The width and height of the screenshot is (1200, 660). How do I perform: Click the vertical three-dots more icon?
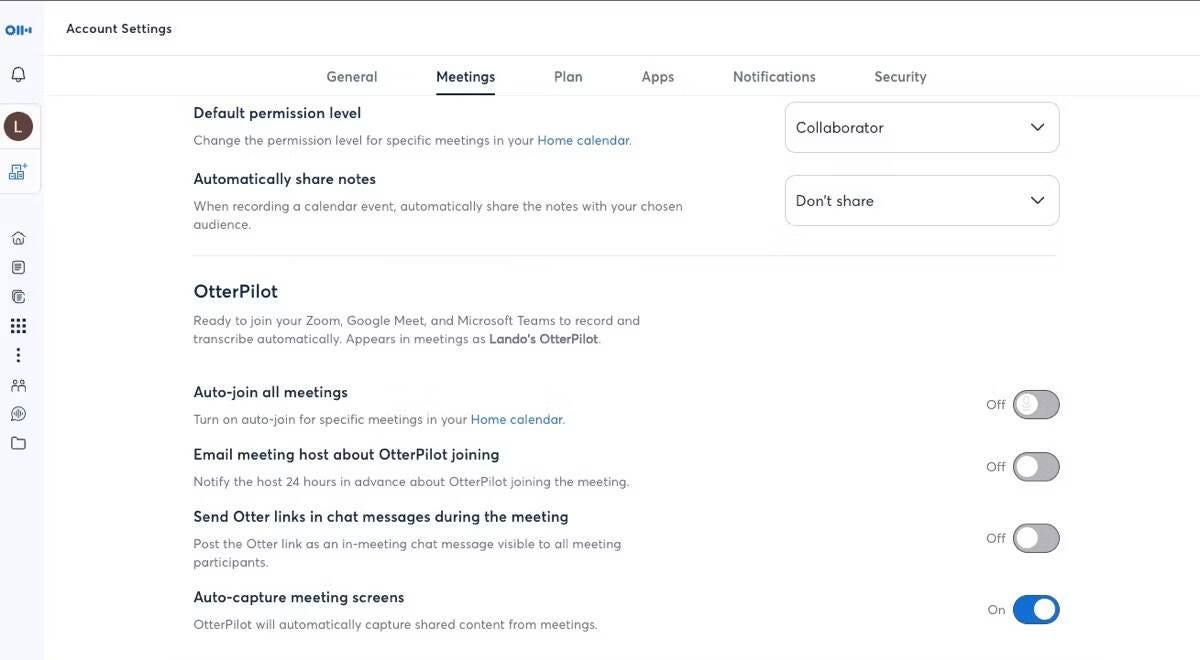[18, 355]
